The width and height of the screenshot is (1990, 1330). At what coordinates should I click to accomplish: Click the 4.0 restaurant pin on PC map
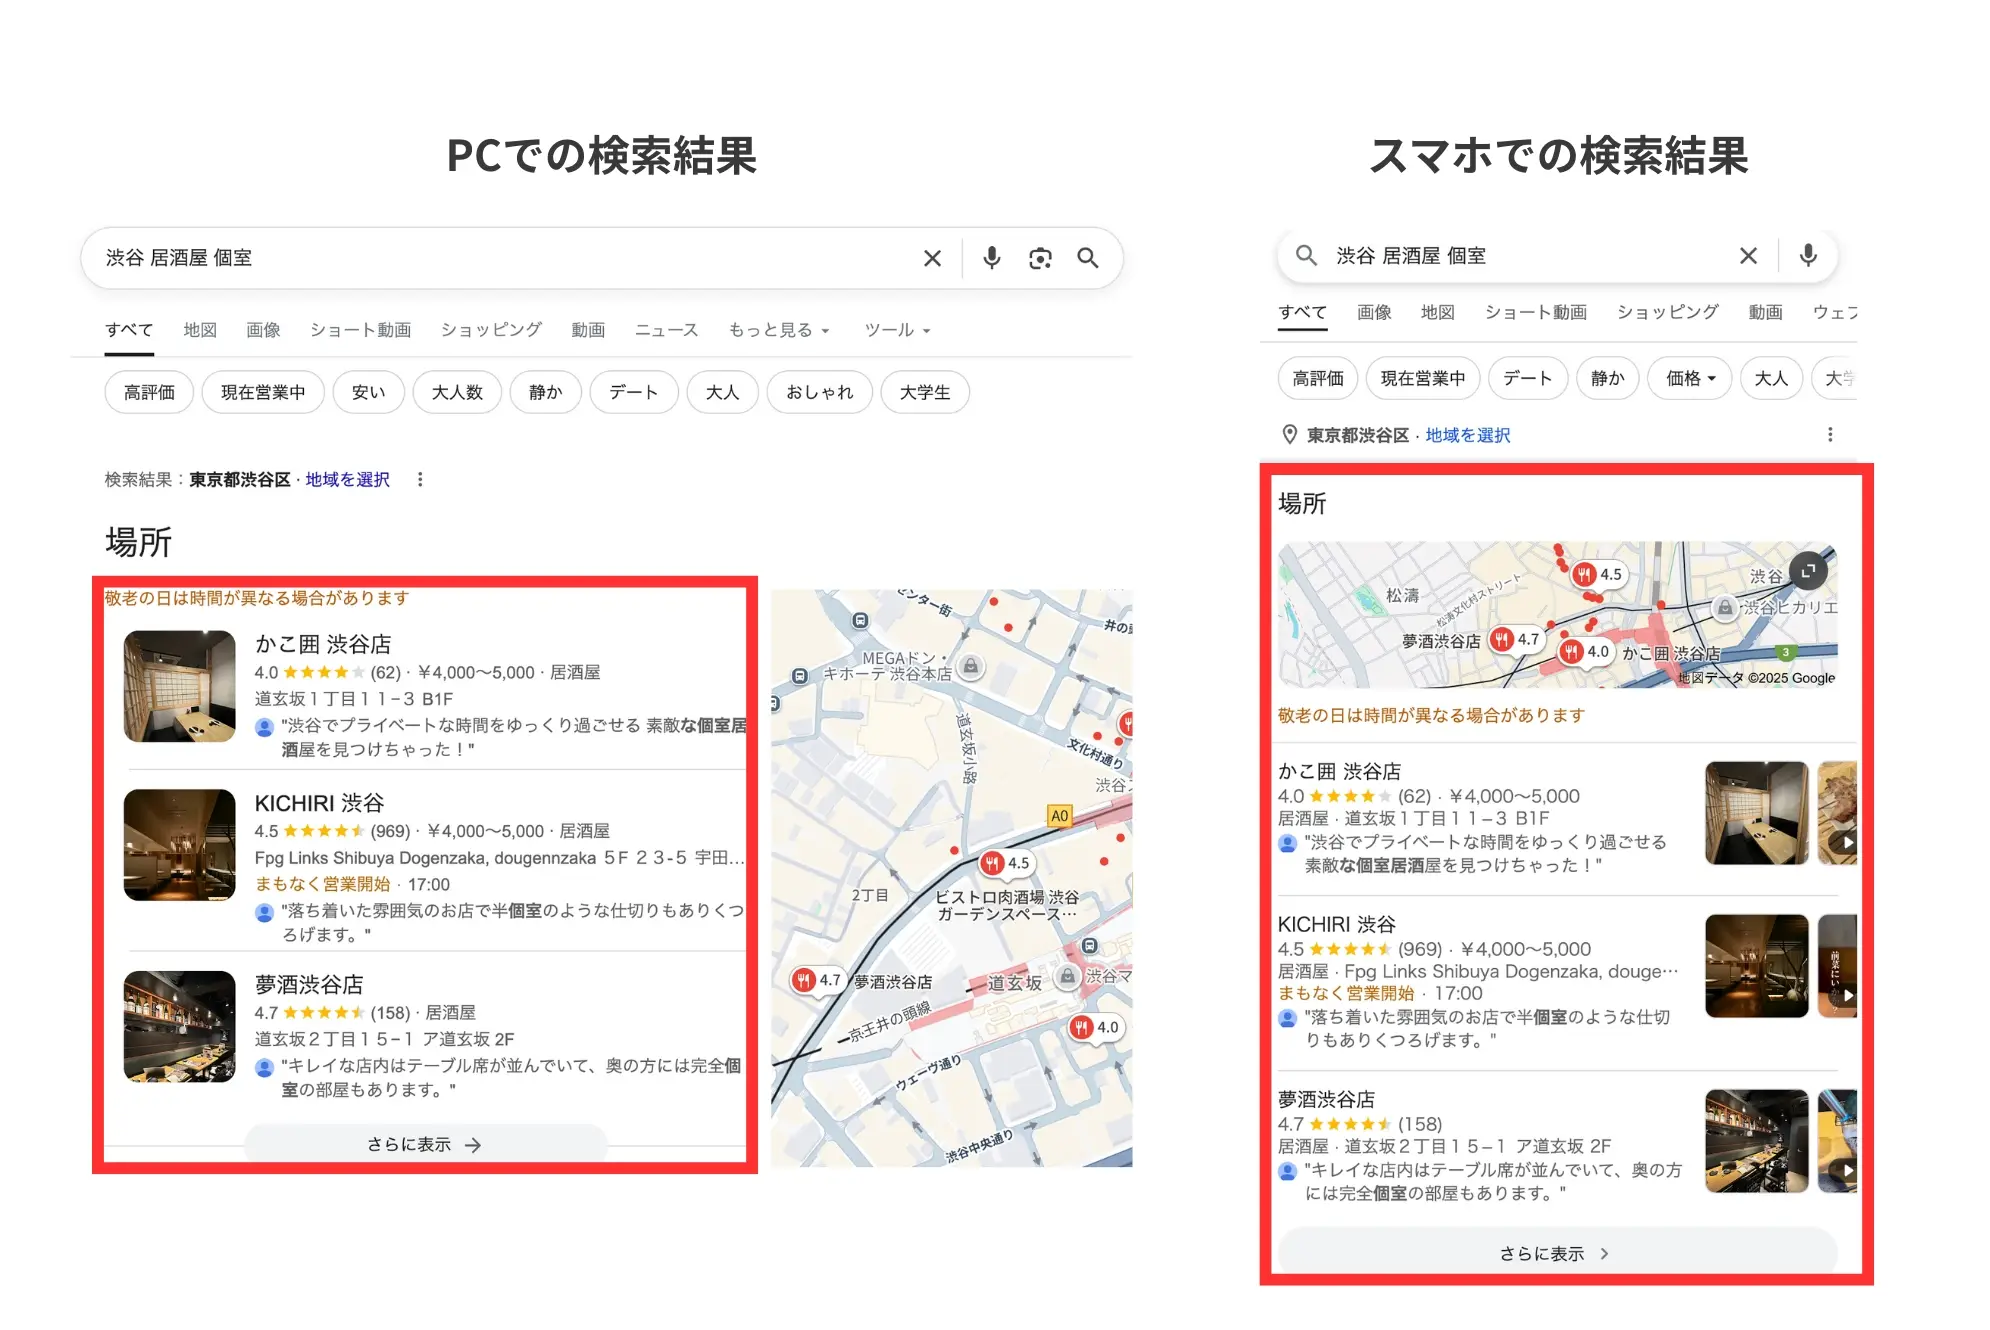pyautogui.click(x=1095, y=1027)
